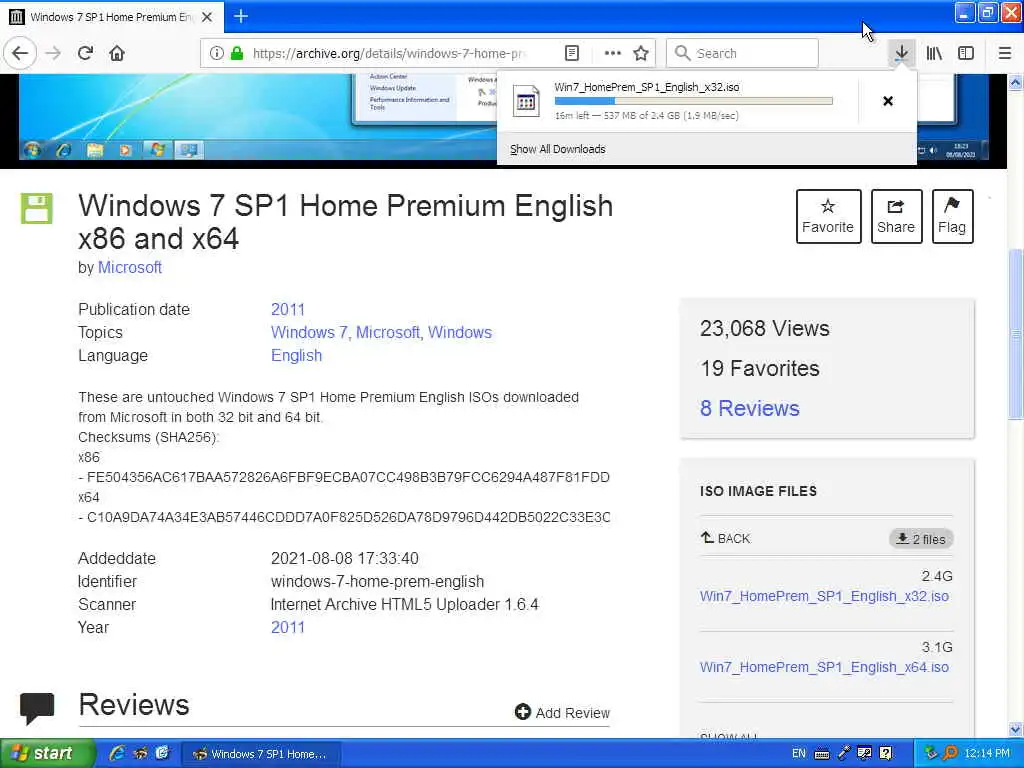The height and width of the screenshot is (768, 1024).
Task: Open the Microsoft creator link
Action: 129,267
